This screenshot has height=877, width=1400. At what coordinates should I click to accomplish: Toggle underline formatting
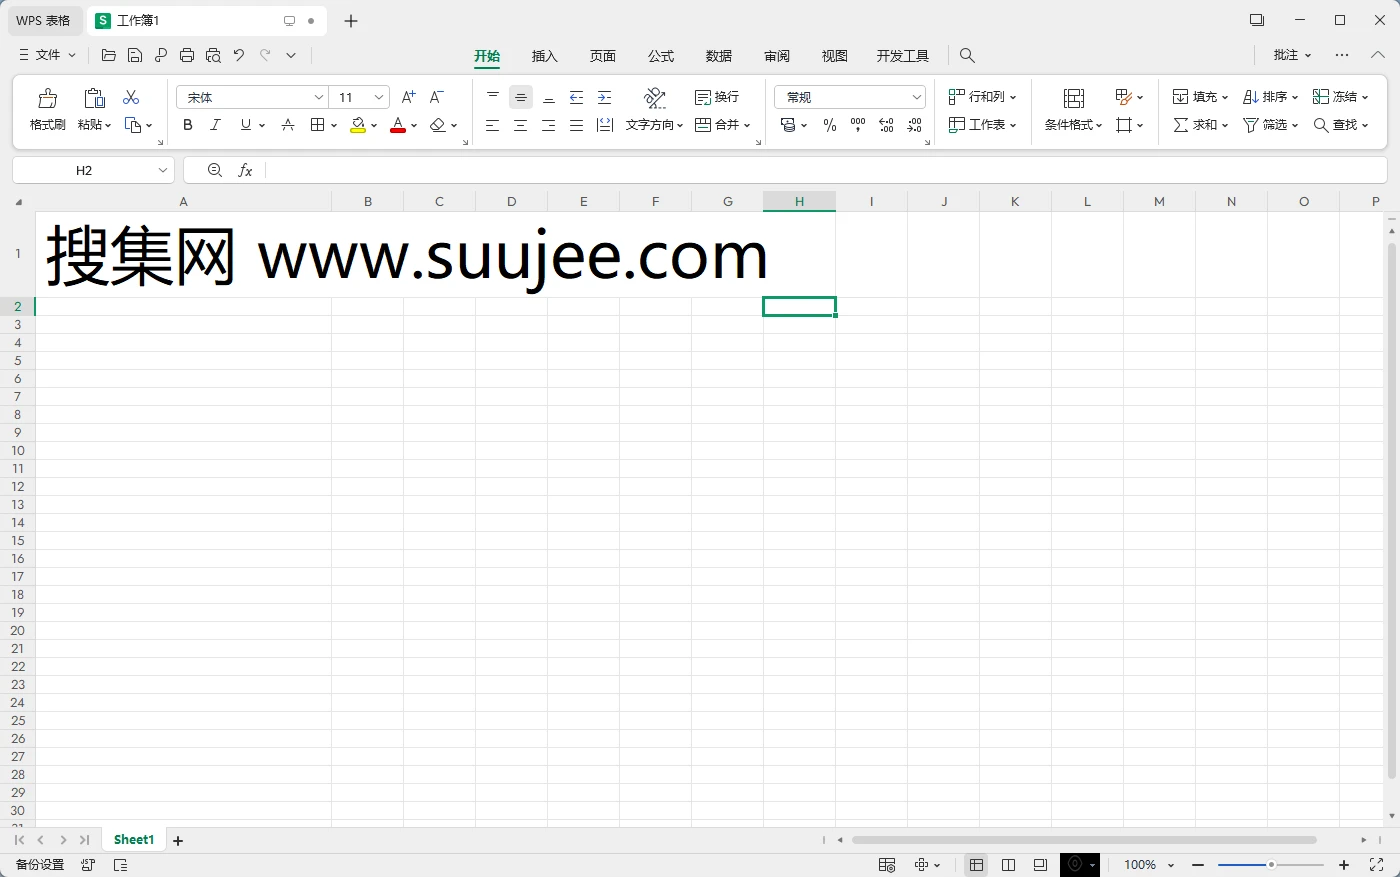(x=245, y=125)
